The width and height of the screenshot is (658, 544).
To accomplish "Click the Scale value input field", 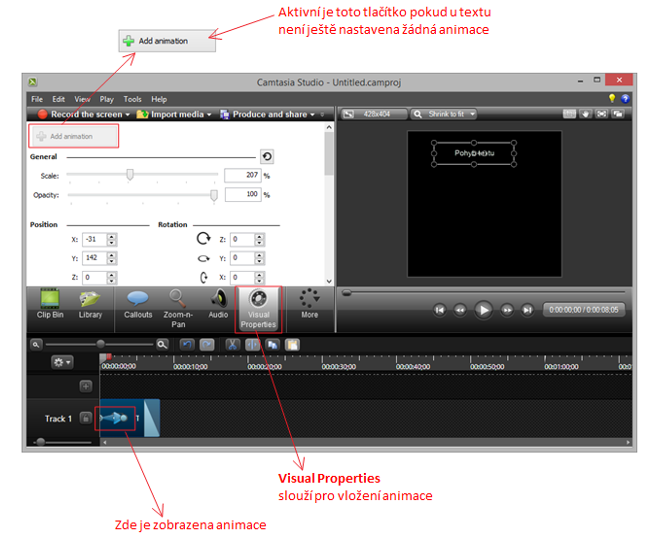I will click(240, 174).
